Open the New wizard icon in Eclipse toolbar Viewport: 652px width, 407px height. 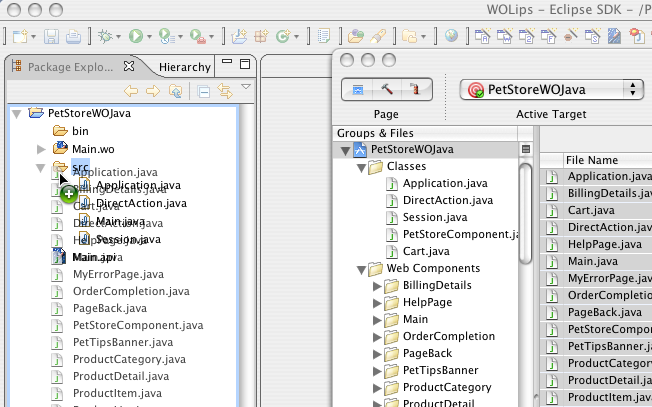click(x=20, y=37)
